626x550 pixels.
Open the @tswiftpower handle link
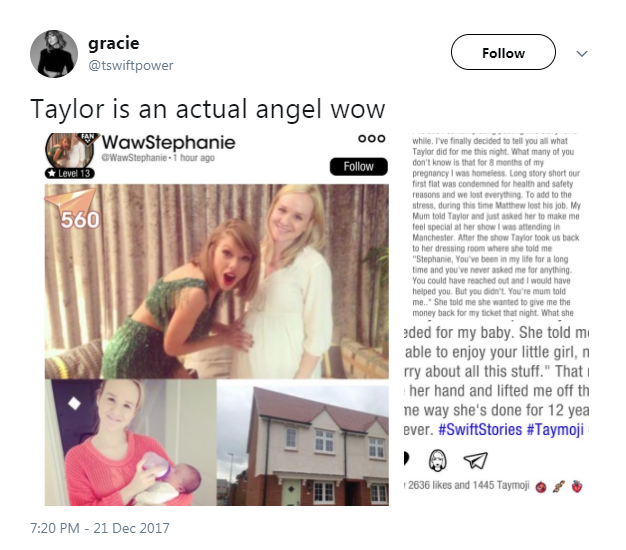(x=131, y=65)
